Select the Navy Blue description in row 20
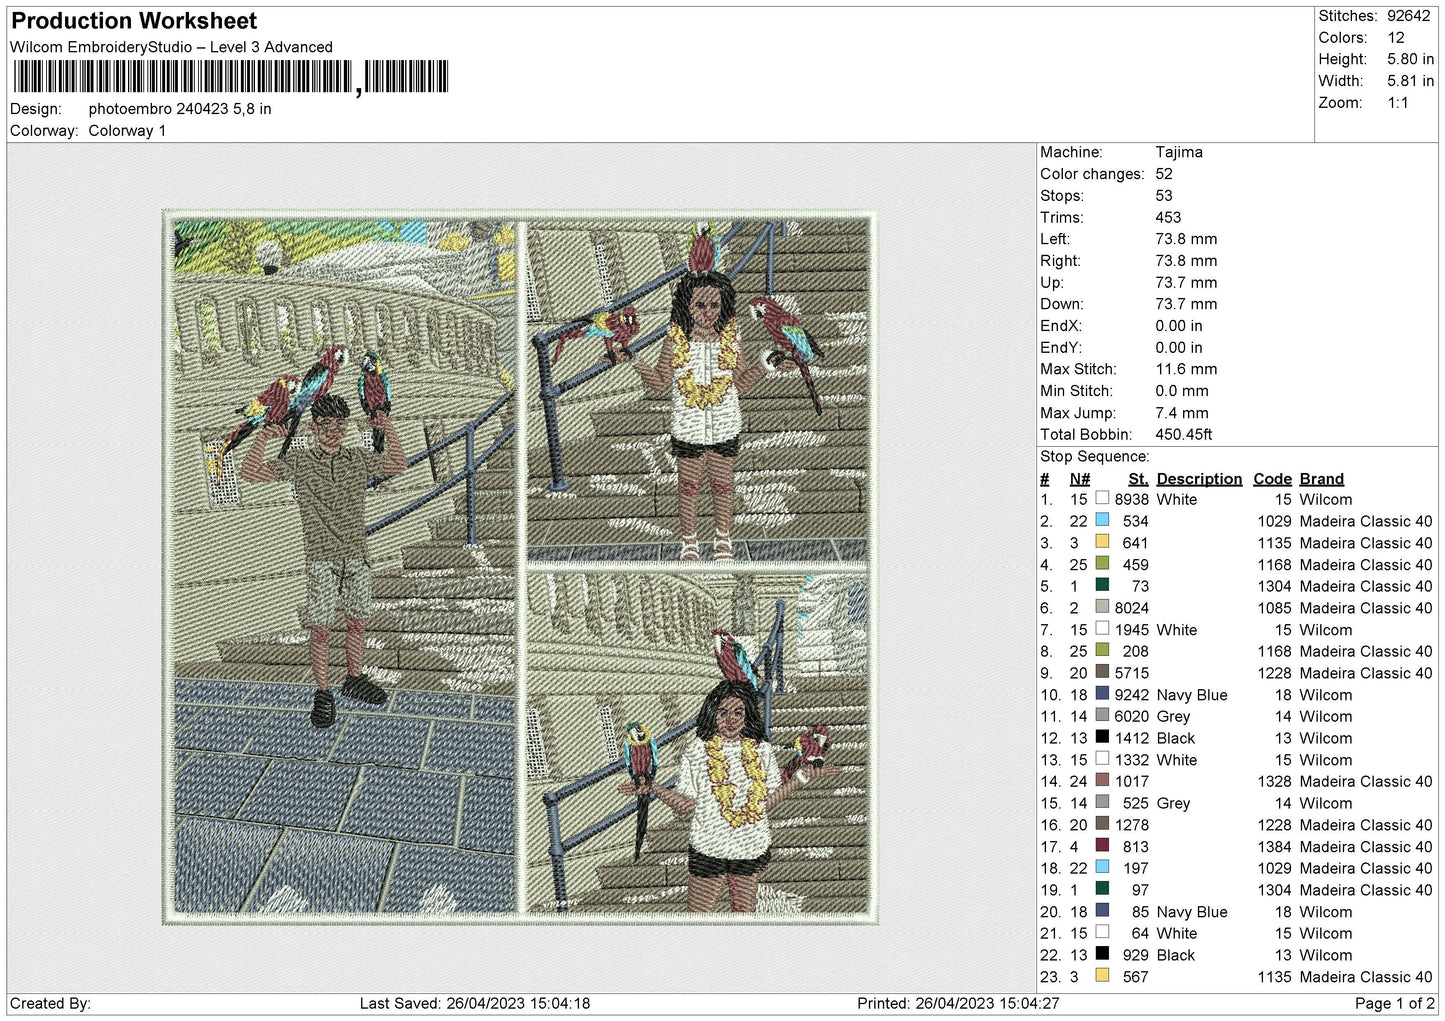This screenshot has width=1445, height=1021. [1192, 911]
